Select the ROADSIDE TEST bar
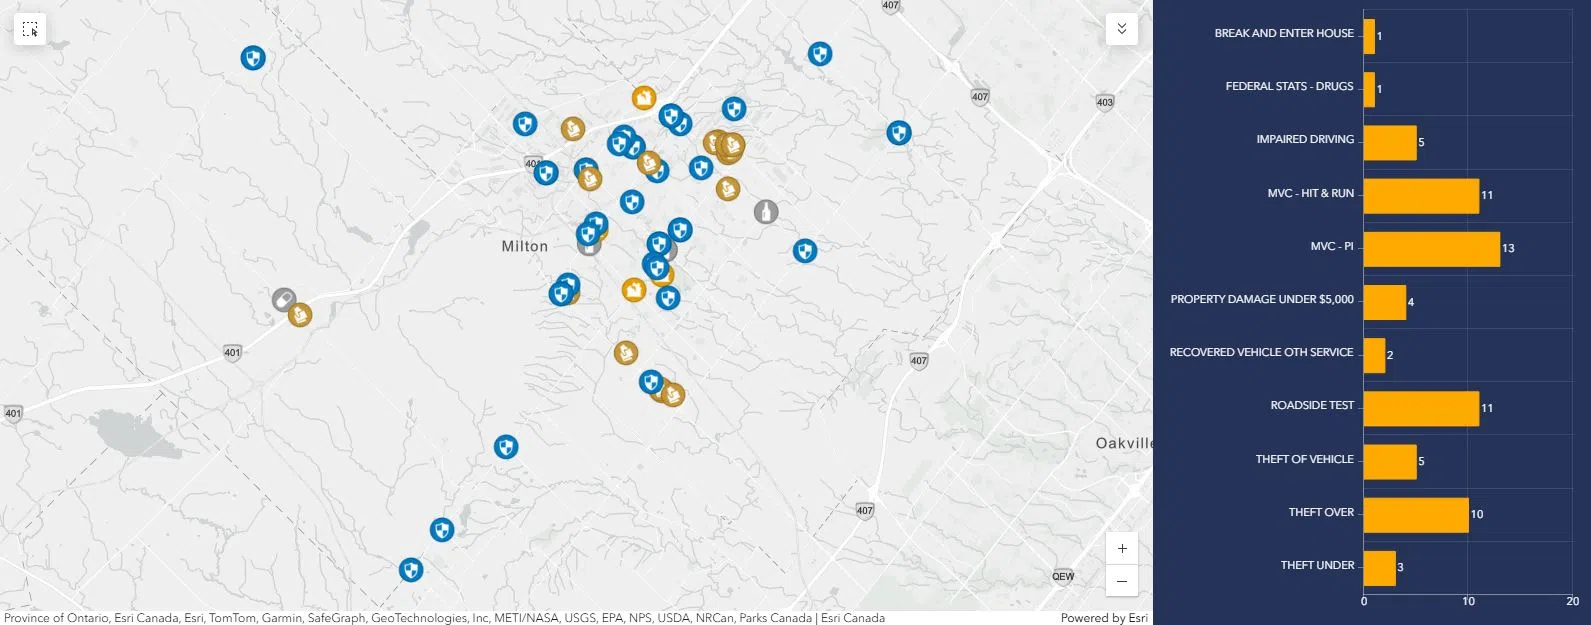Viewport: 1591px width, 625px height. (1420, 409)
